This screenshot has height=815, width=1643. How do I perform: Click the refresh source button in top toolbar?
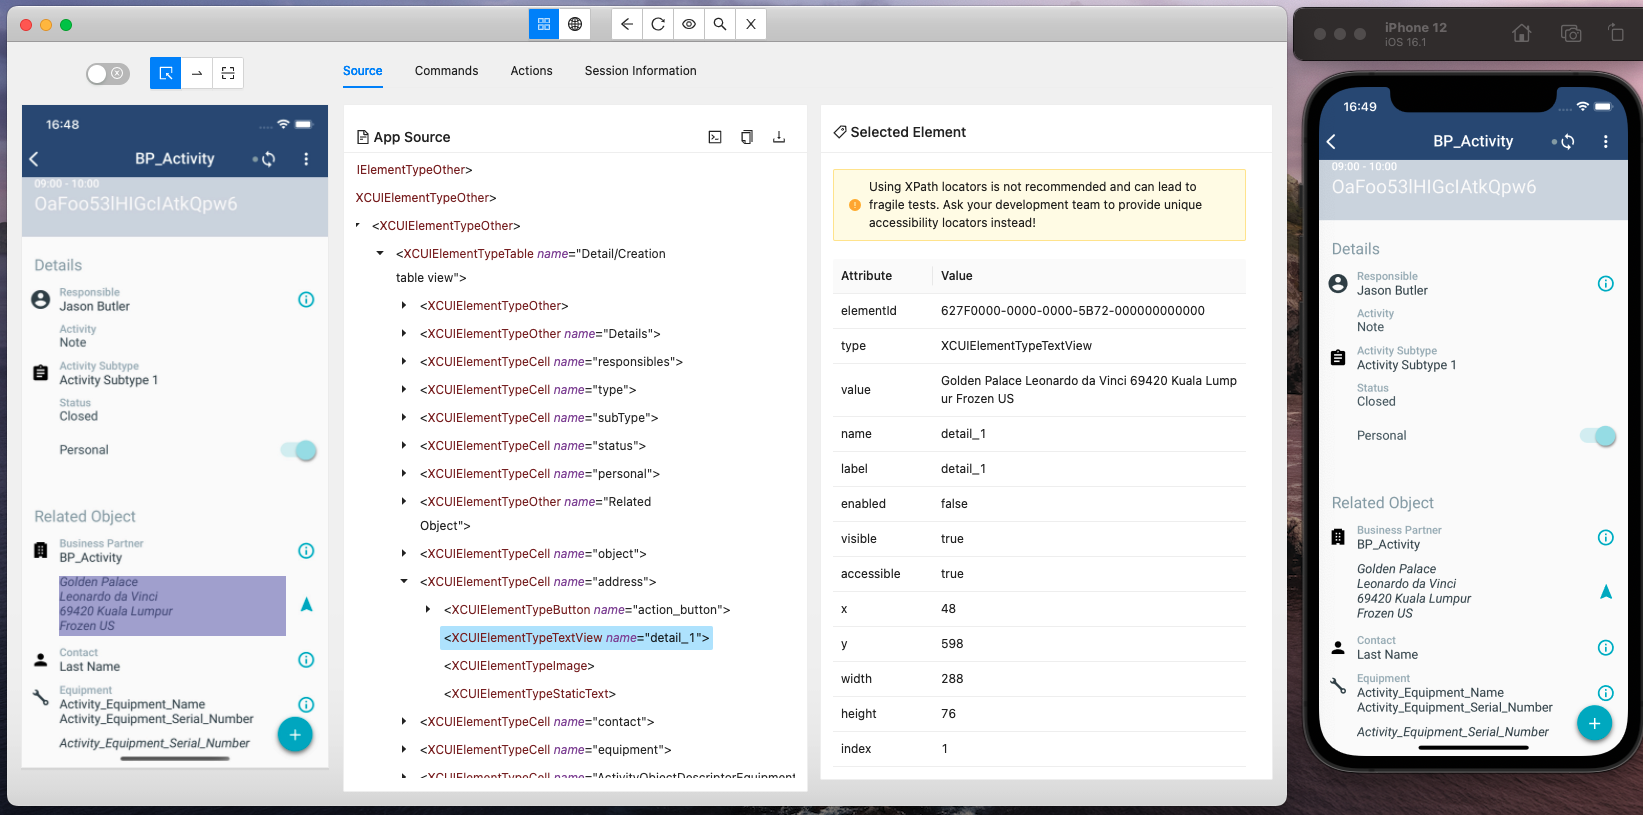[x=658, y=24]
